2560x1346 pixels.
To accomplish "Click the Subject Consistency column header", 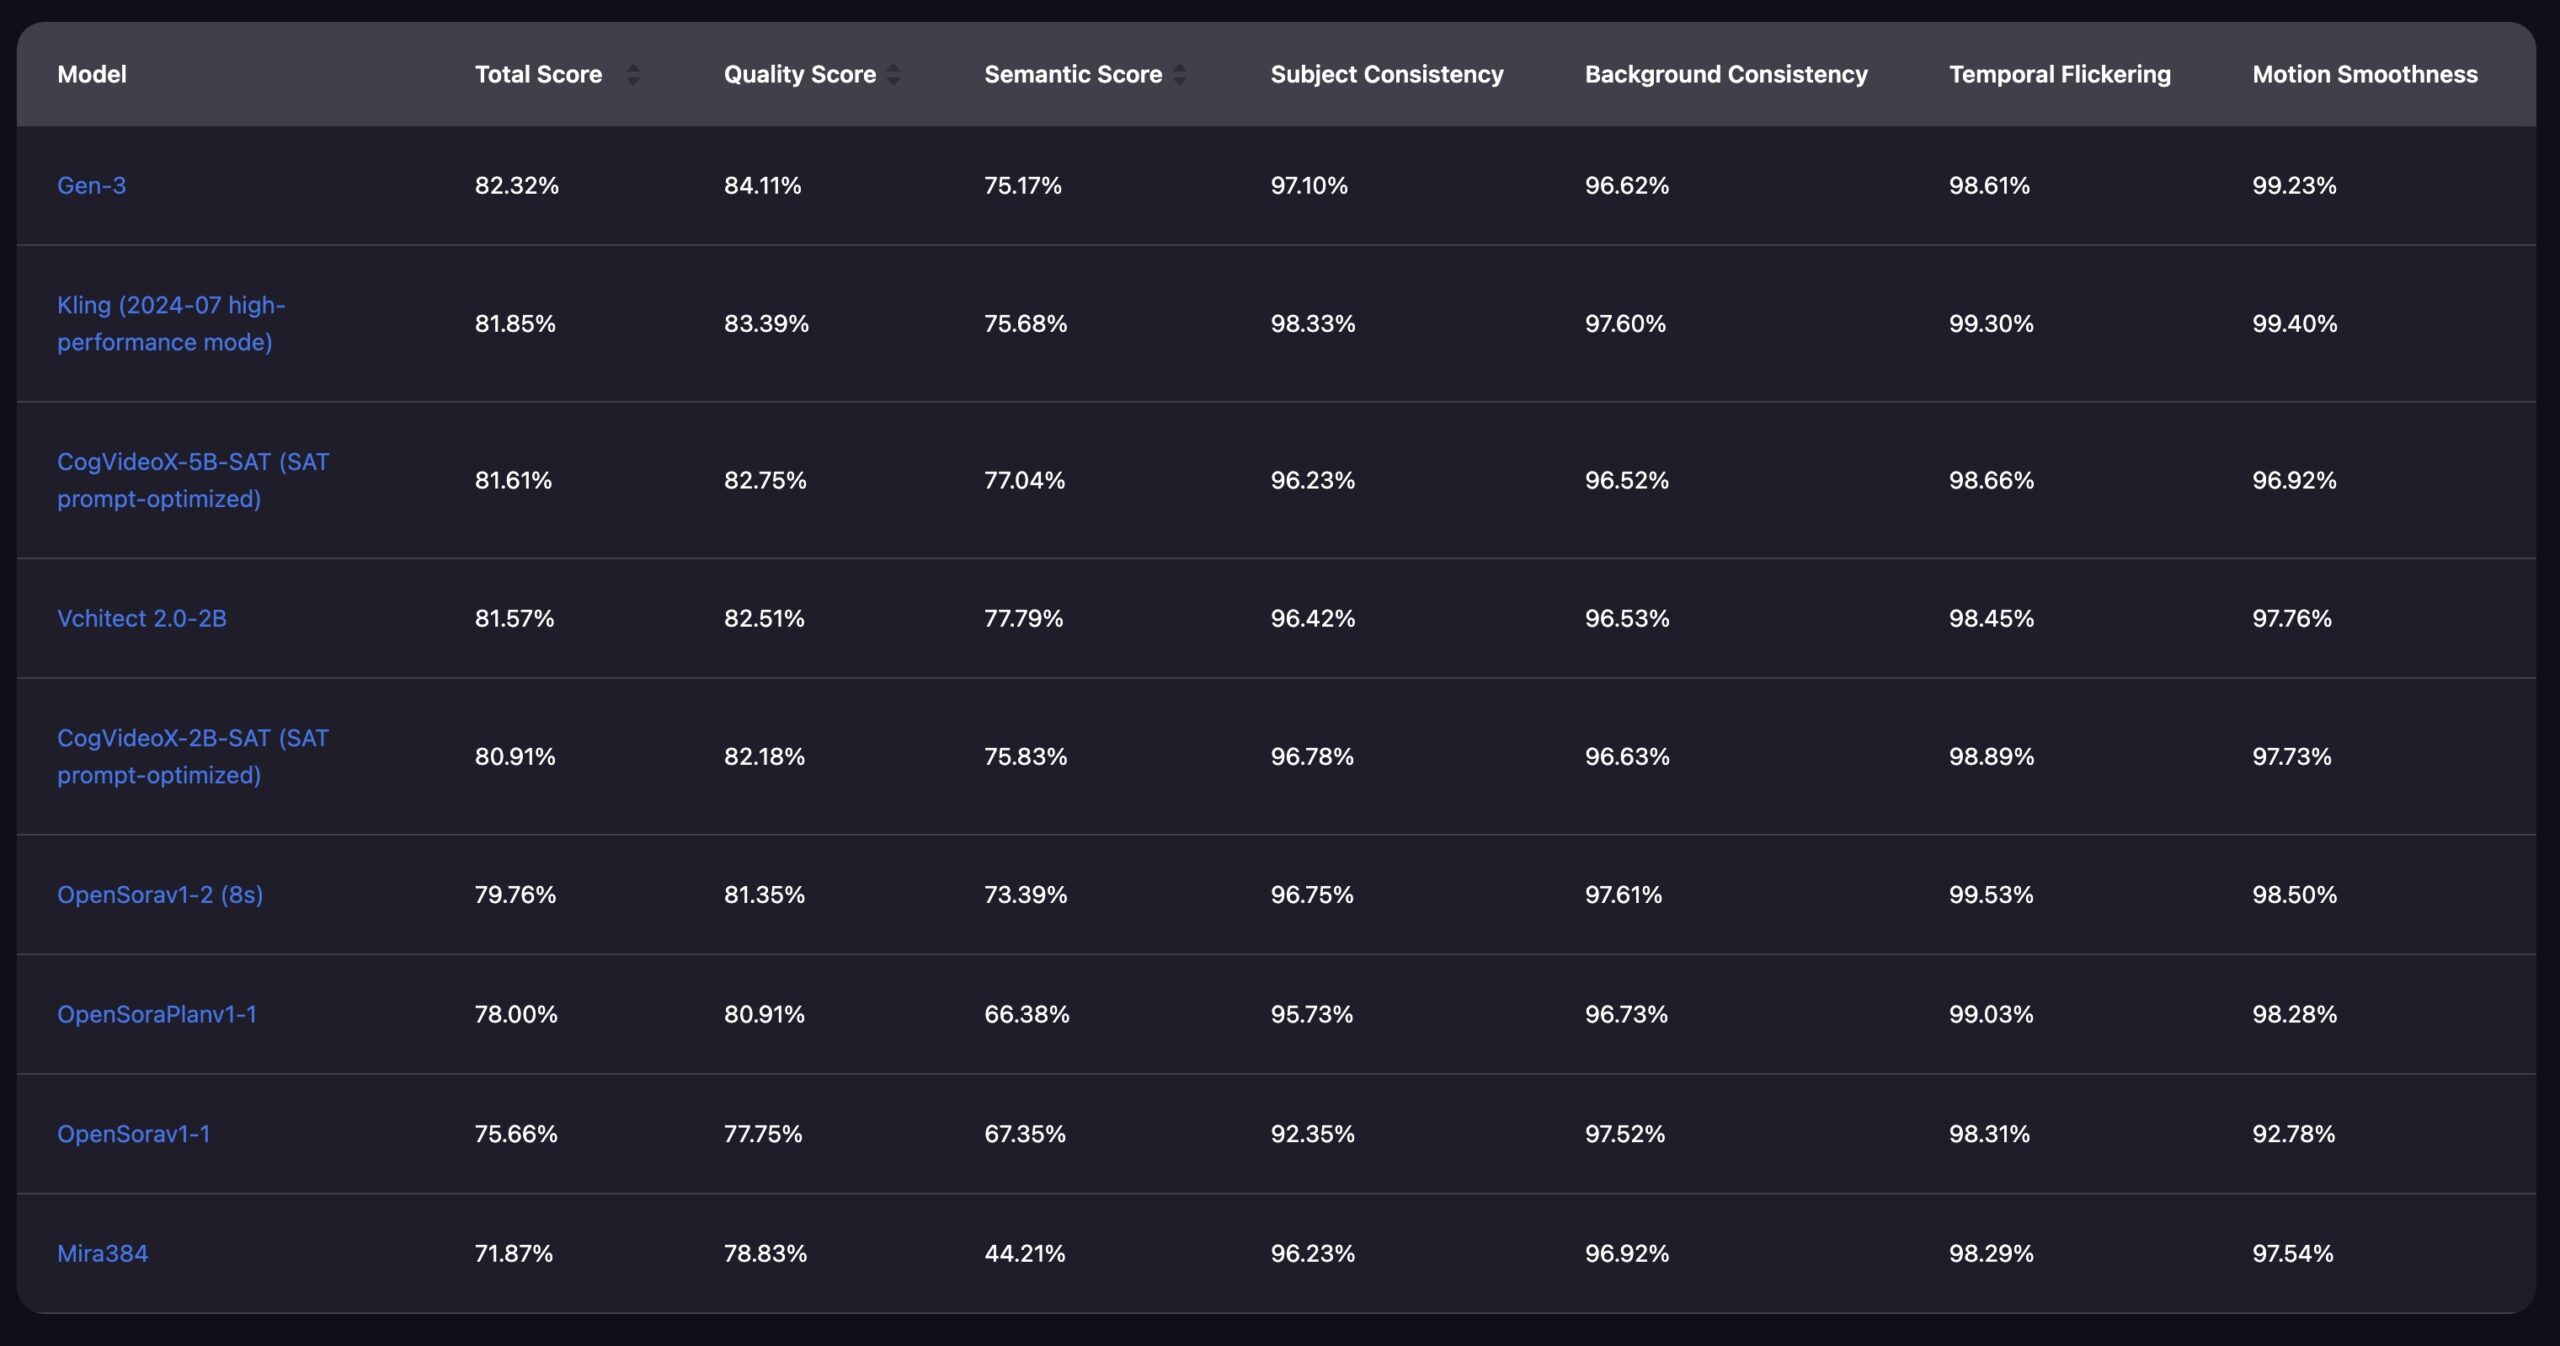I will 1387,74.
